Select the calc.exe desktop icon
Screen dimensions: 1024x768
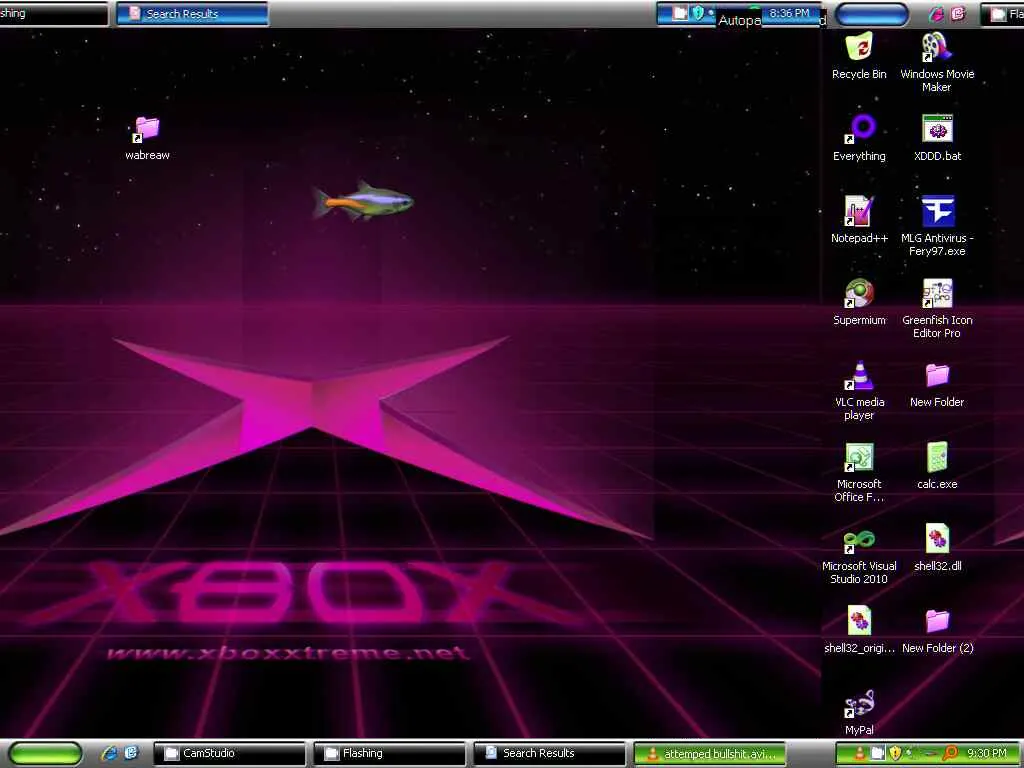pyautogui.click(x=936, y=466)
